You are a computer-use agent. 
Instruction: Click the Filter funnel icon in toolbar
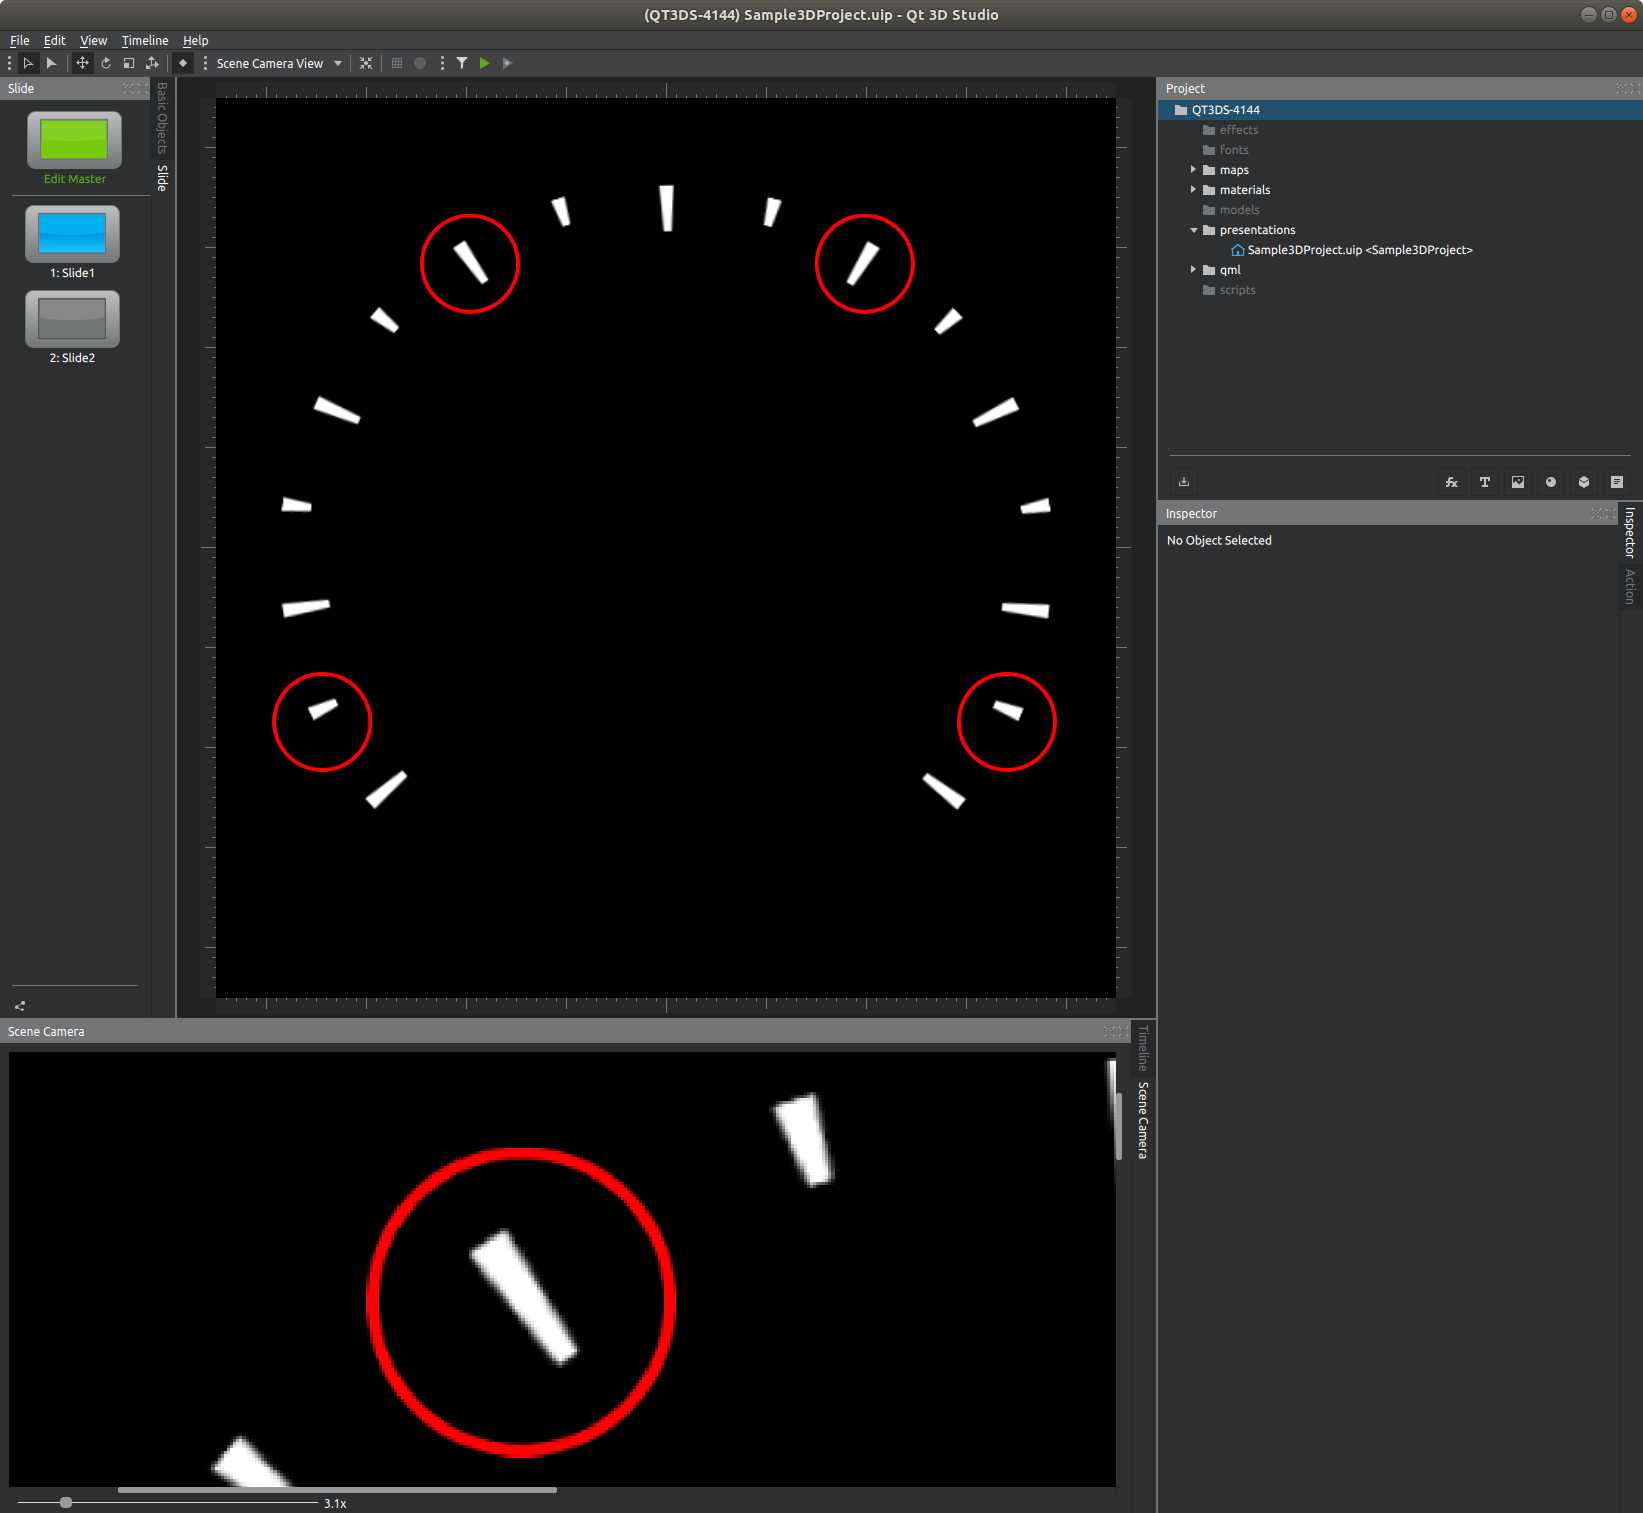tap(462, 63)
